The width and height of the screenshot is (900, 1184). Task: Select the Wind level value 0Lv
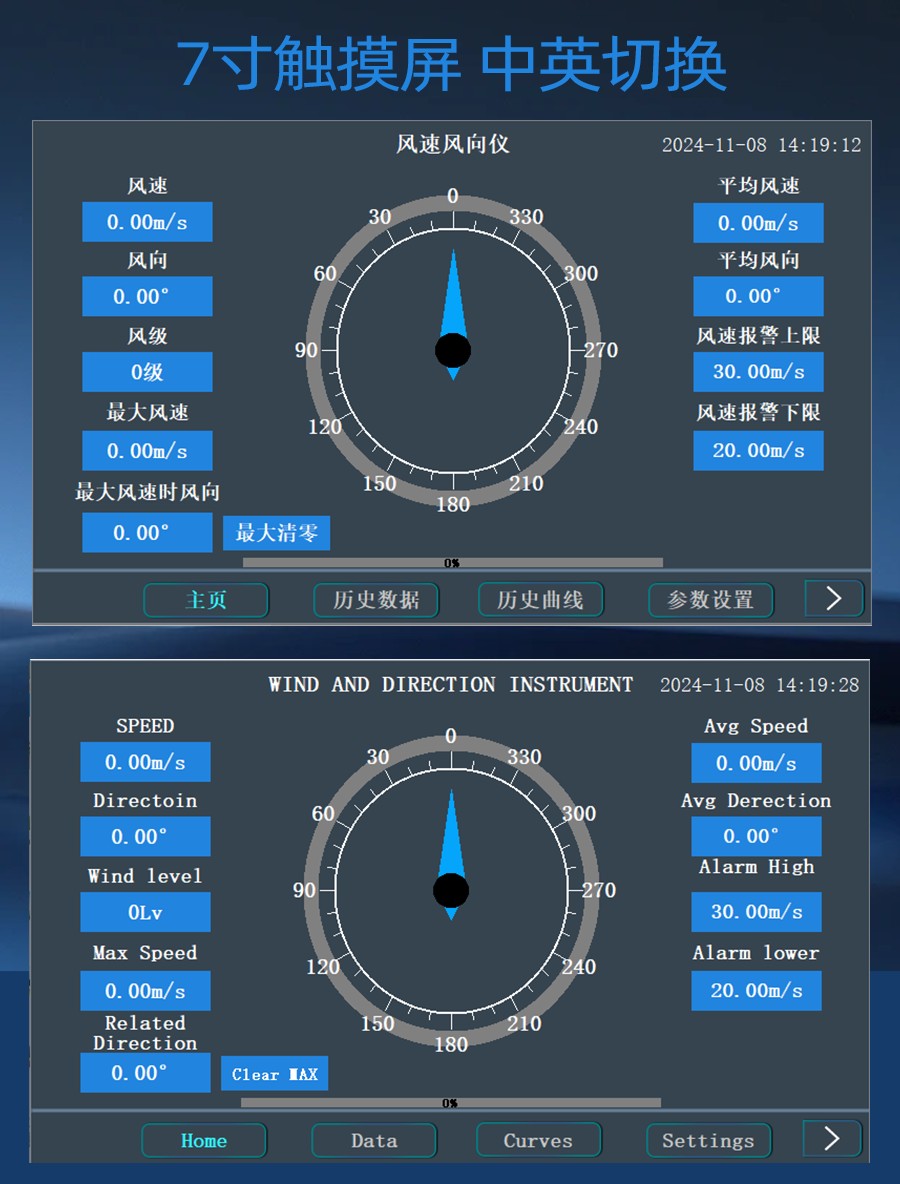point(146,912)
